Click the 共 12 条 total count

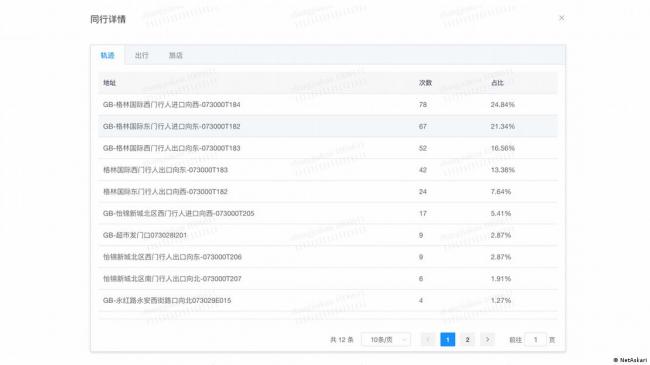coord(342,340)
